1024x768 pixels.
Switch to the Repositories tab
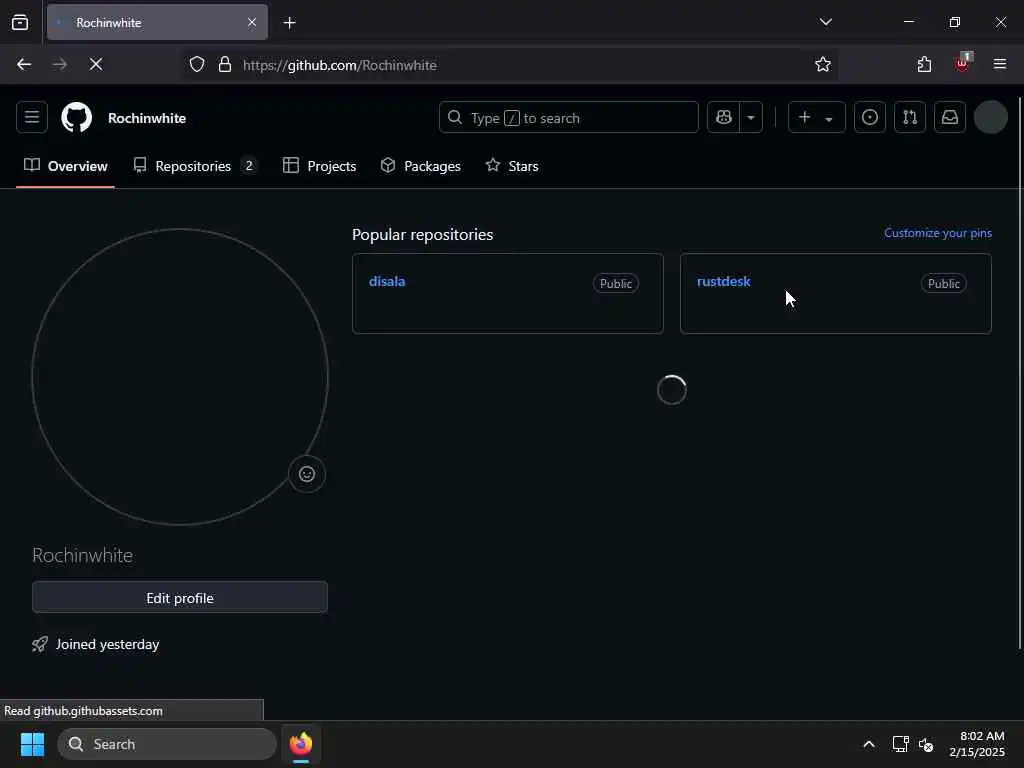[194, 166]
